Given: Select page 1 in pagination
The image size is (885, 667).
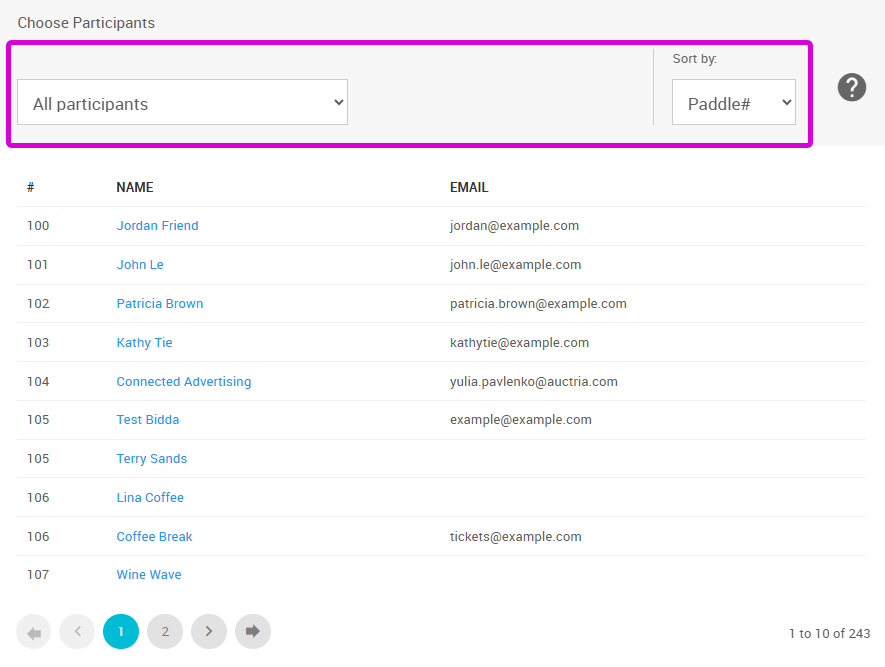Looking at the screenshot, I should pyautogui.click(x=121, y=632).
